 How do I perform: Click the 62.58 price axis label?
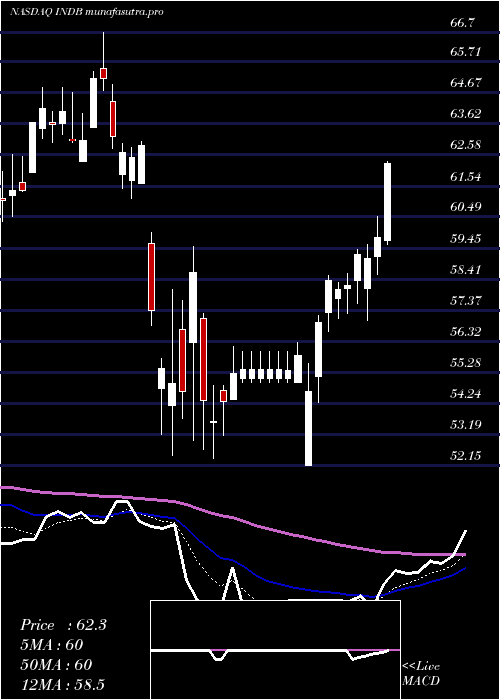(466, 145)
